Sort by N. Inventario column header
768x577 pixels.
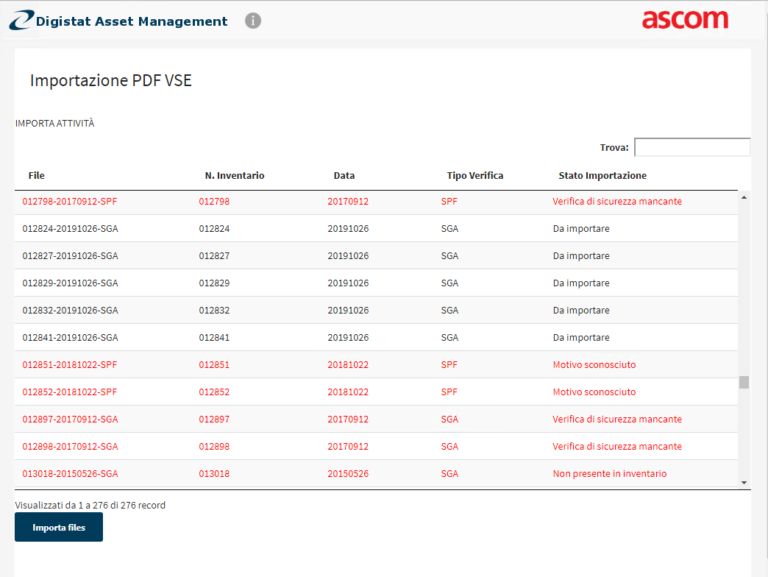(x=234, y=175)
